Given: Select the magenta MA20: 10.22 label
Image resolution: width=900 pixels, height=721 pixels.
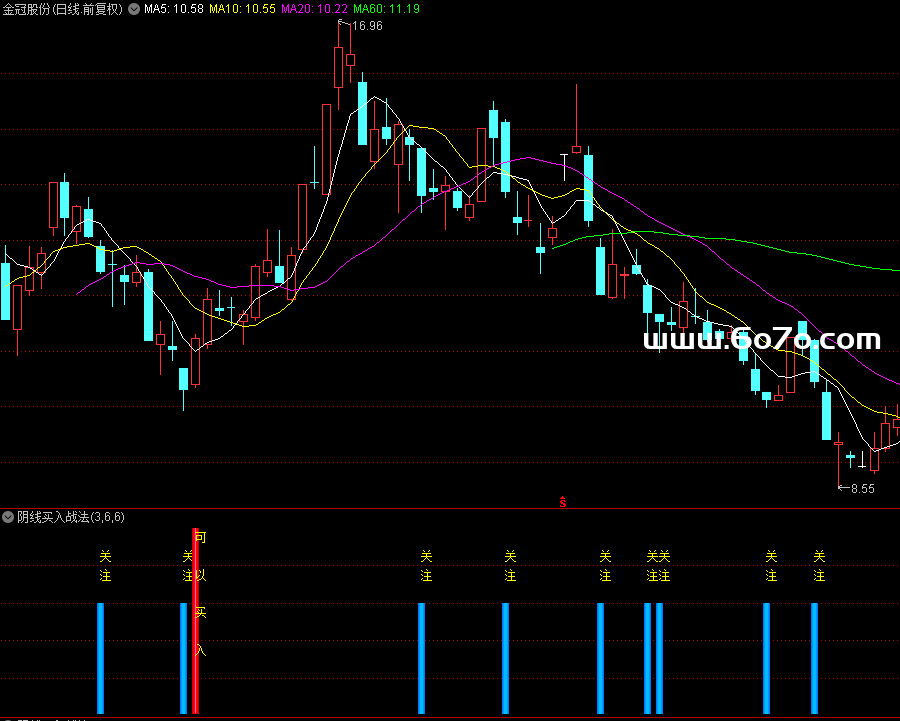Looking at the screenshot, I should (315, 9).
